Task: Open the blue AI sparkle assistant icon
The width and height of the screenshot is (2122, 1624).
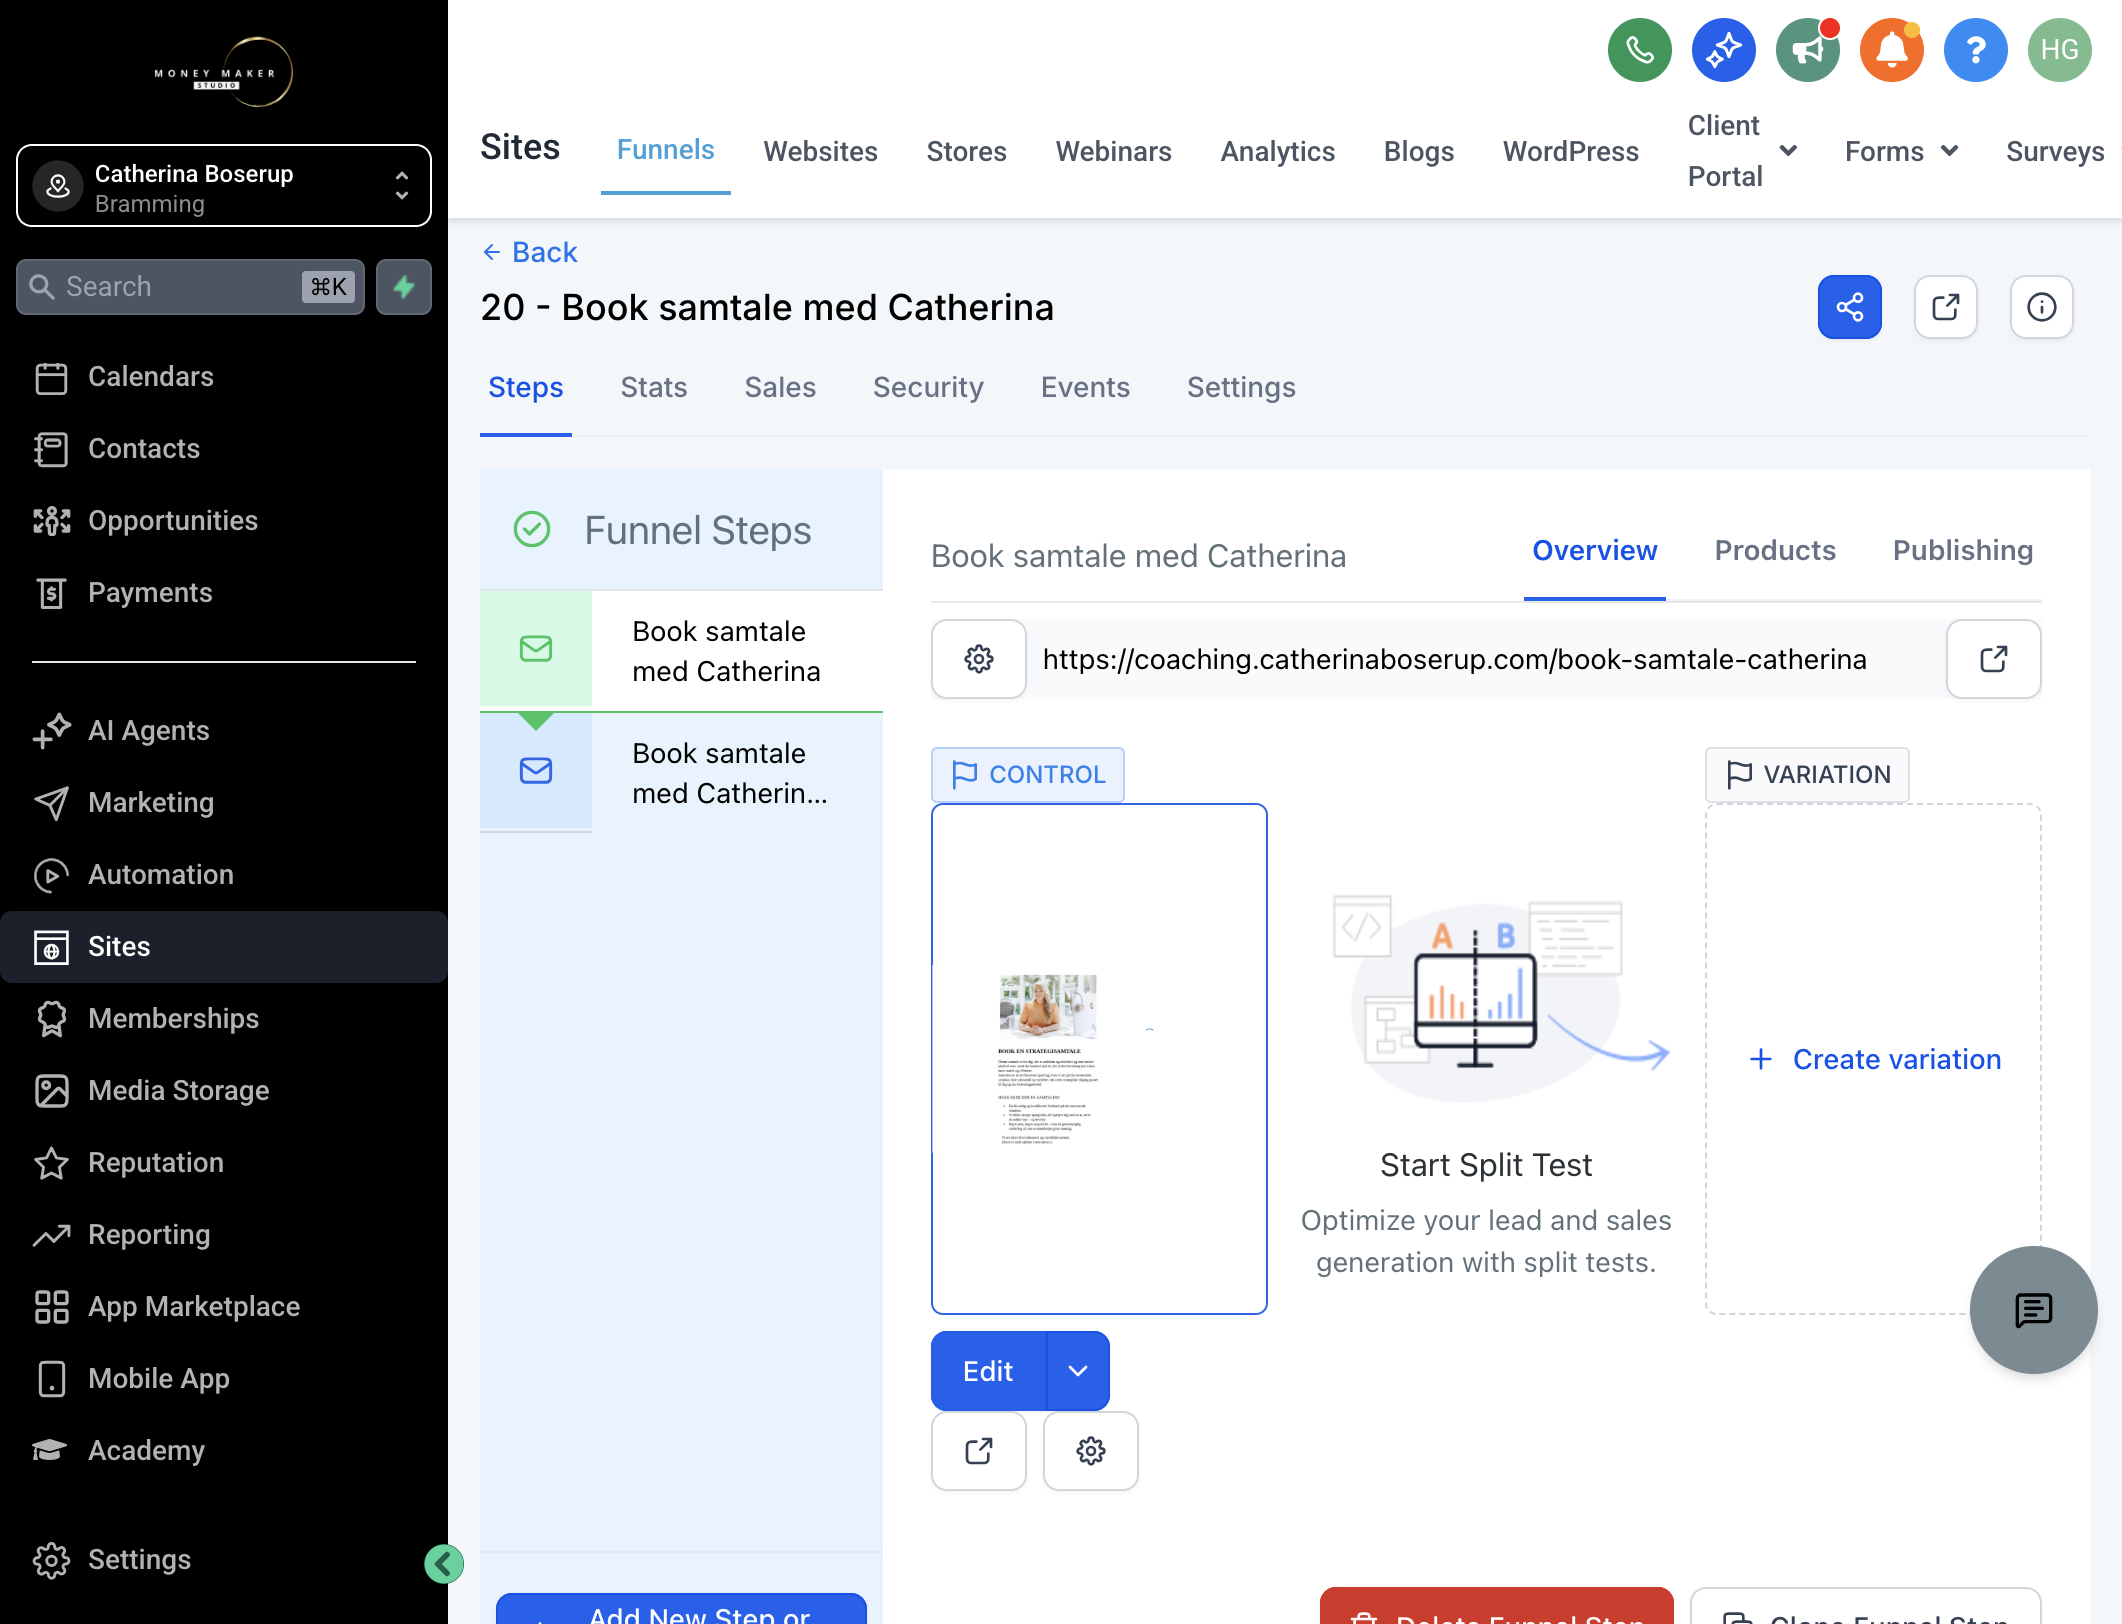Action: pyautogui.click(x=1723, y=50)
